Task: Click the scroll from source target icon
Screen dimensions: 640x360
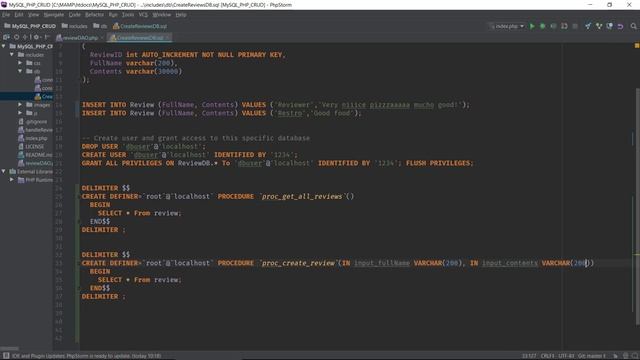Action: [x=16, y=37]
